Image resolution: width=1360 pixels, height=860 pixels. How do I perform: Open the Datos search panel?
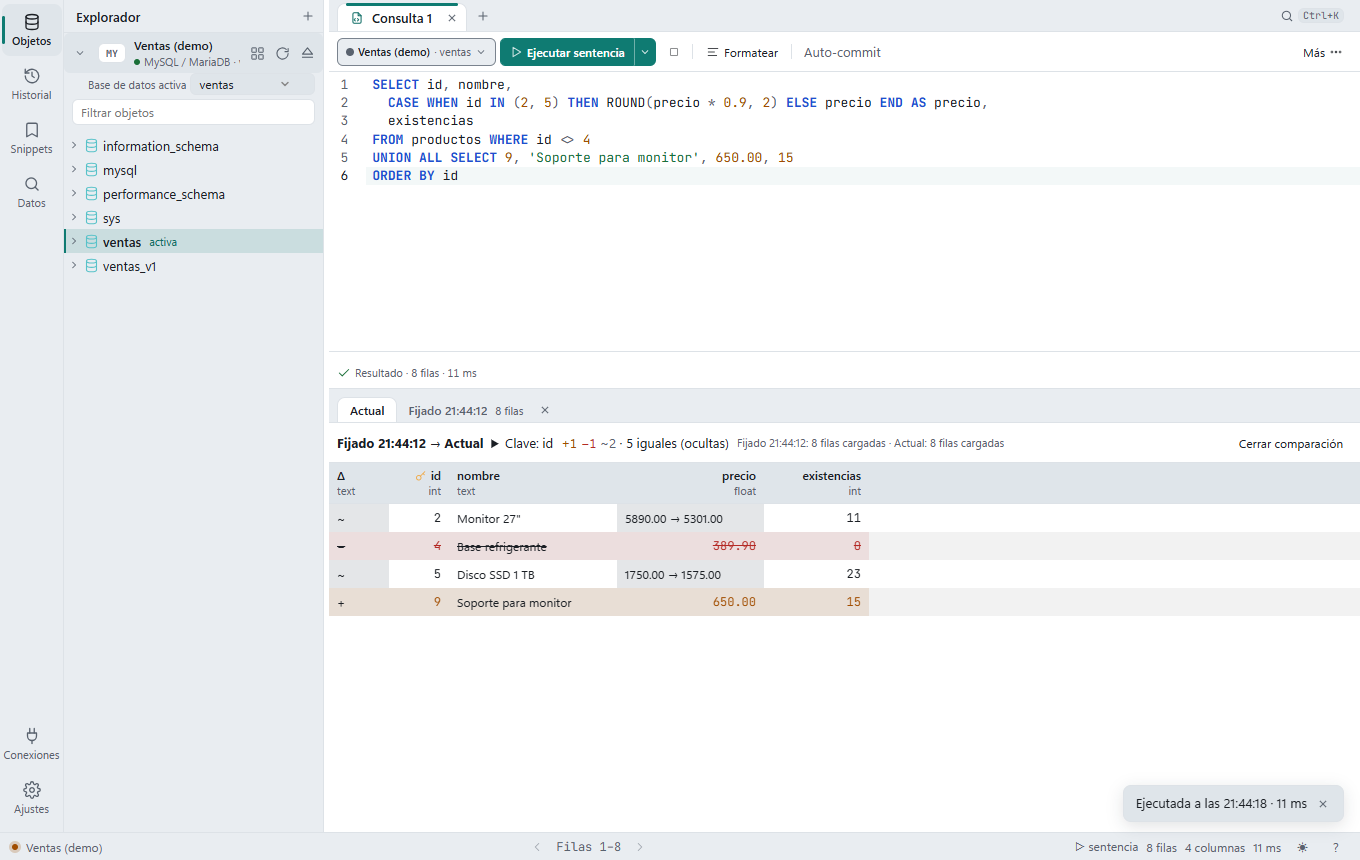(x=31, y=192)
